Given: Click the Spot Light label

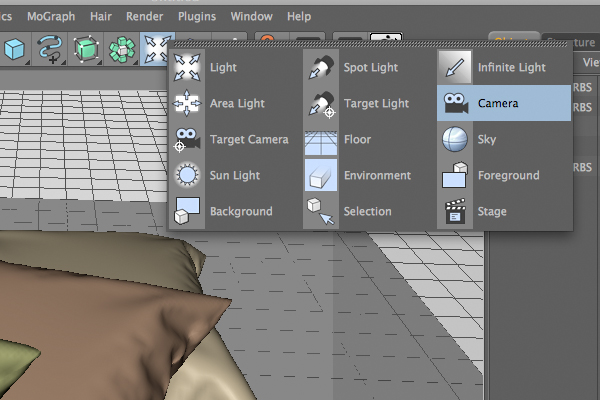Looking at the screenshot, I should click(371, 68).
